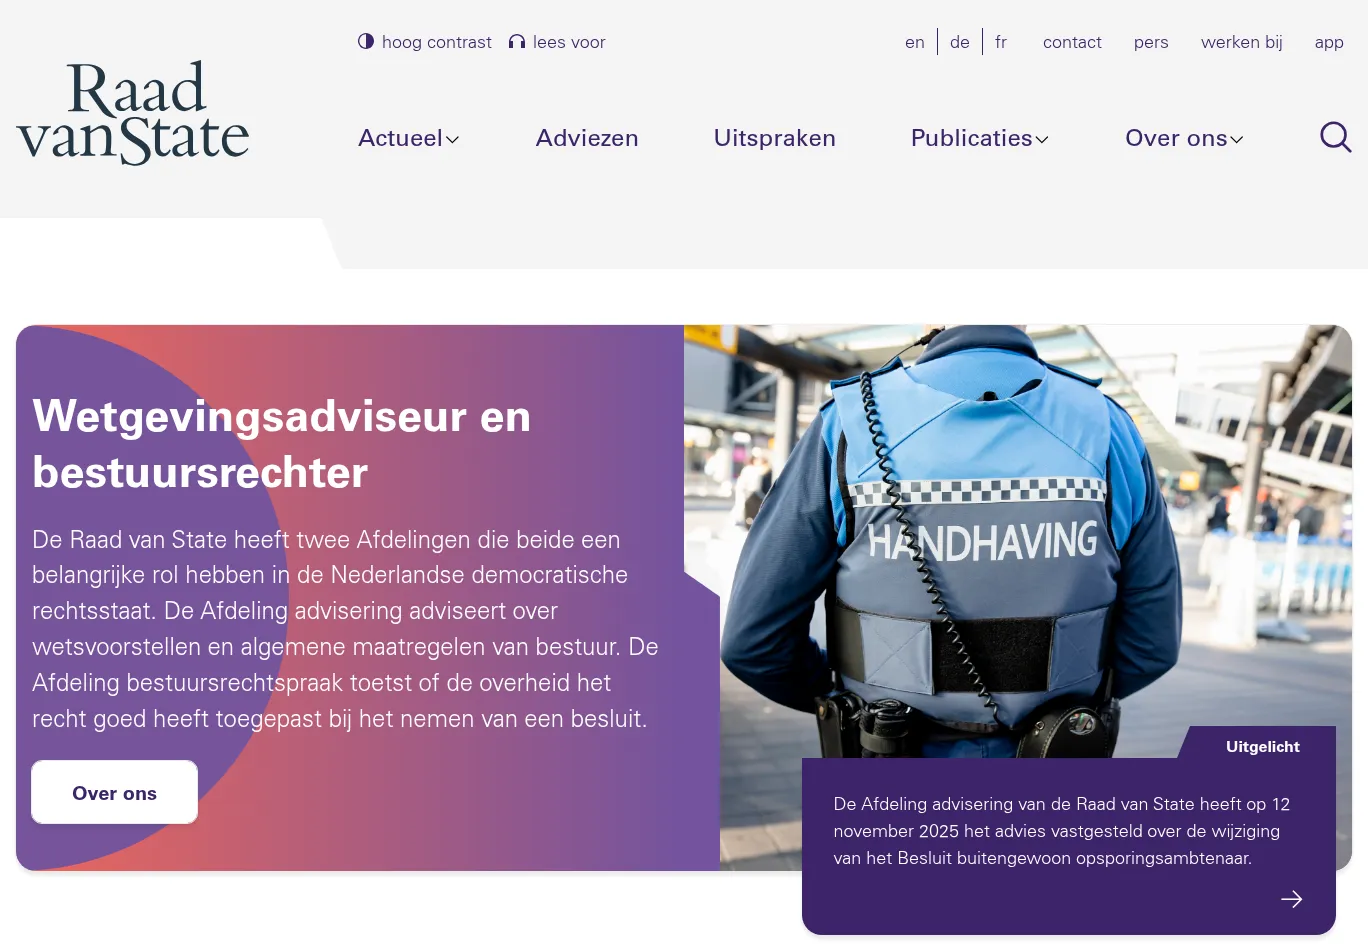
Task: Open the Over ons navigation dropdown
Action: (x=1183, y=138)
